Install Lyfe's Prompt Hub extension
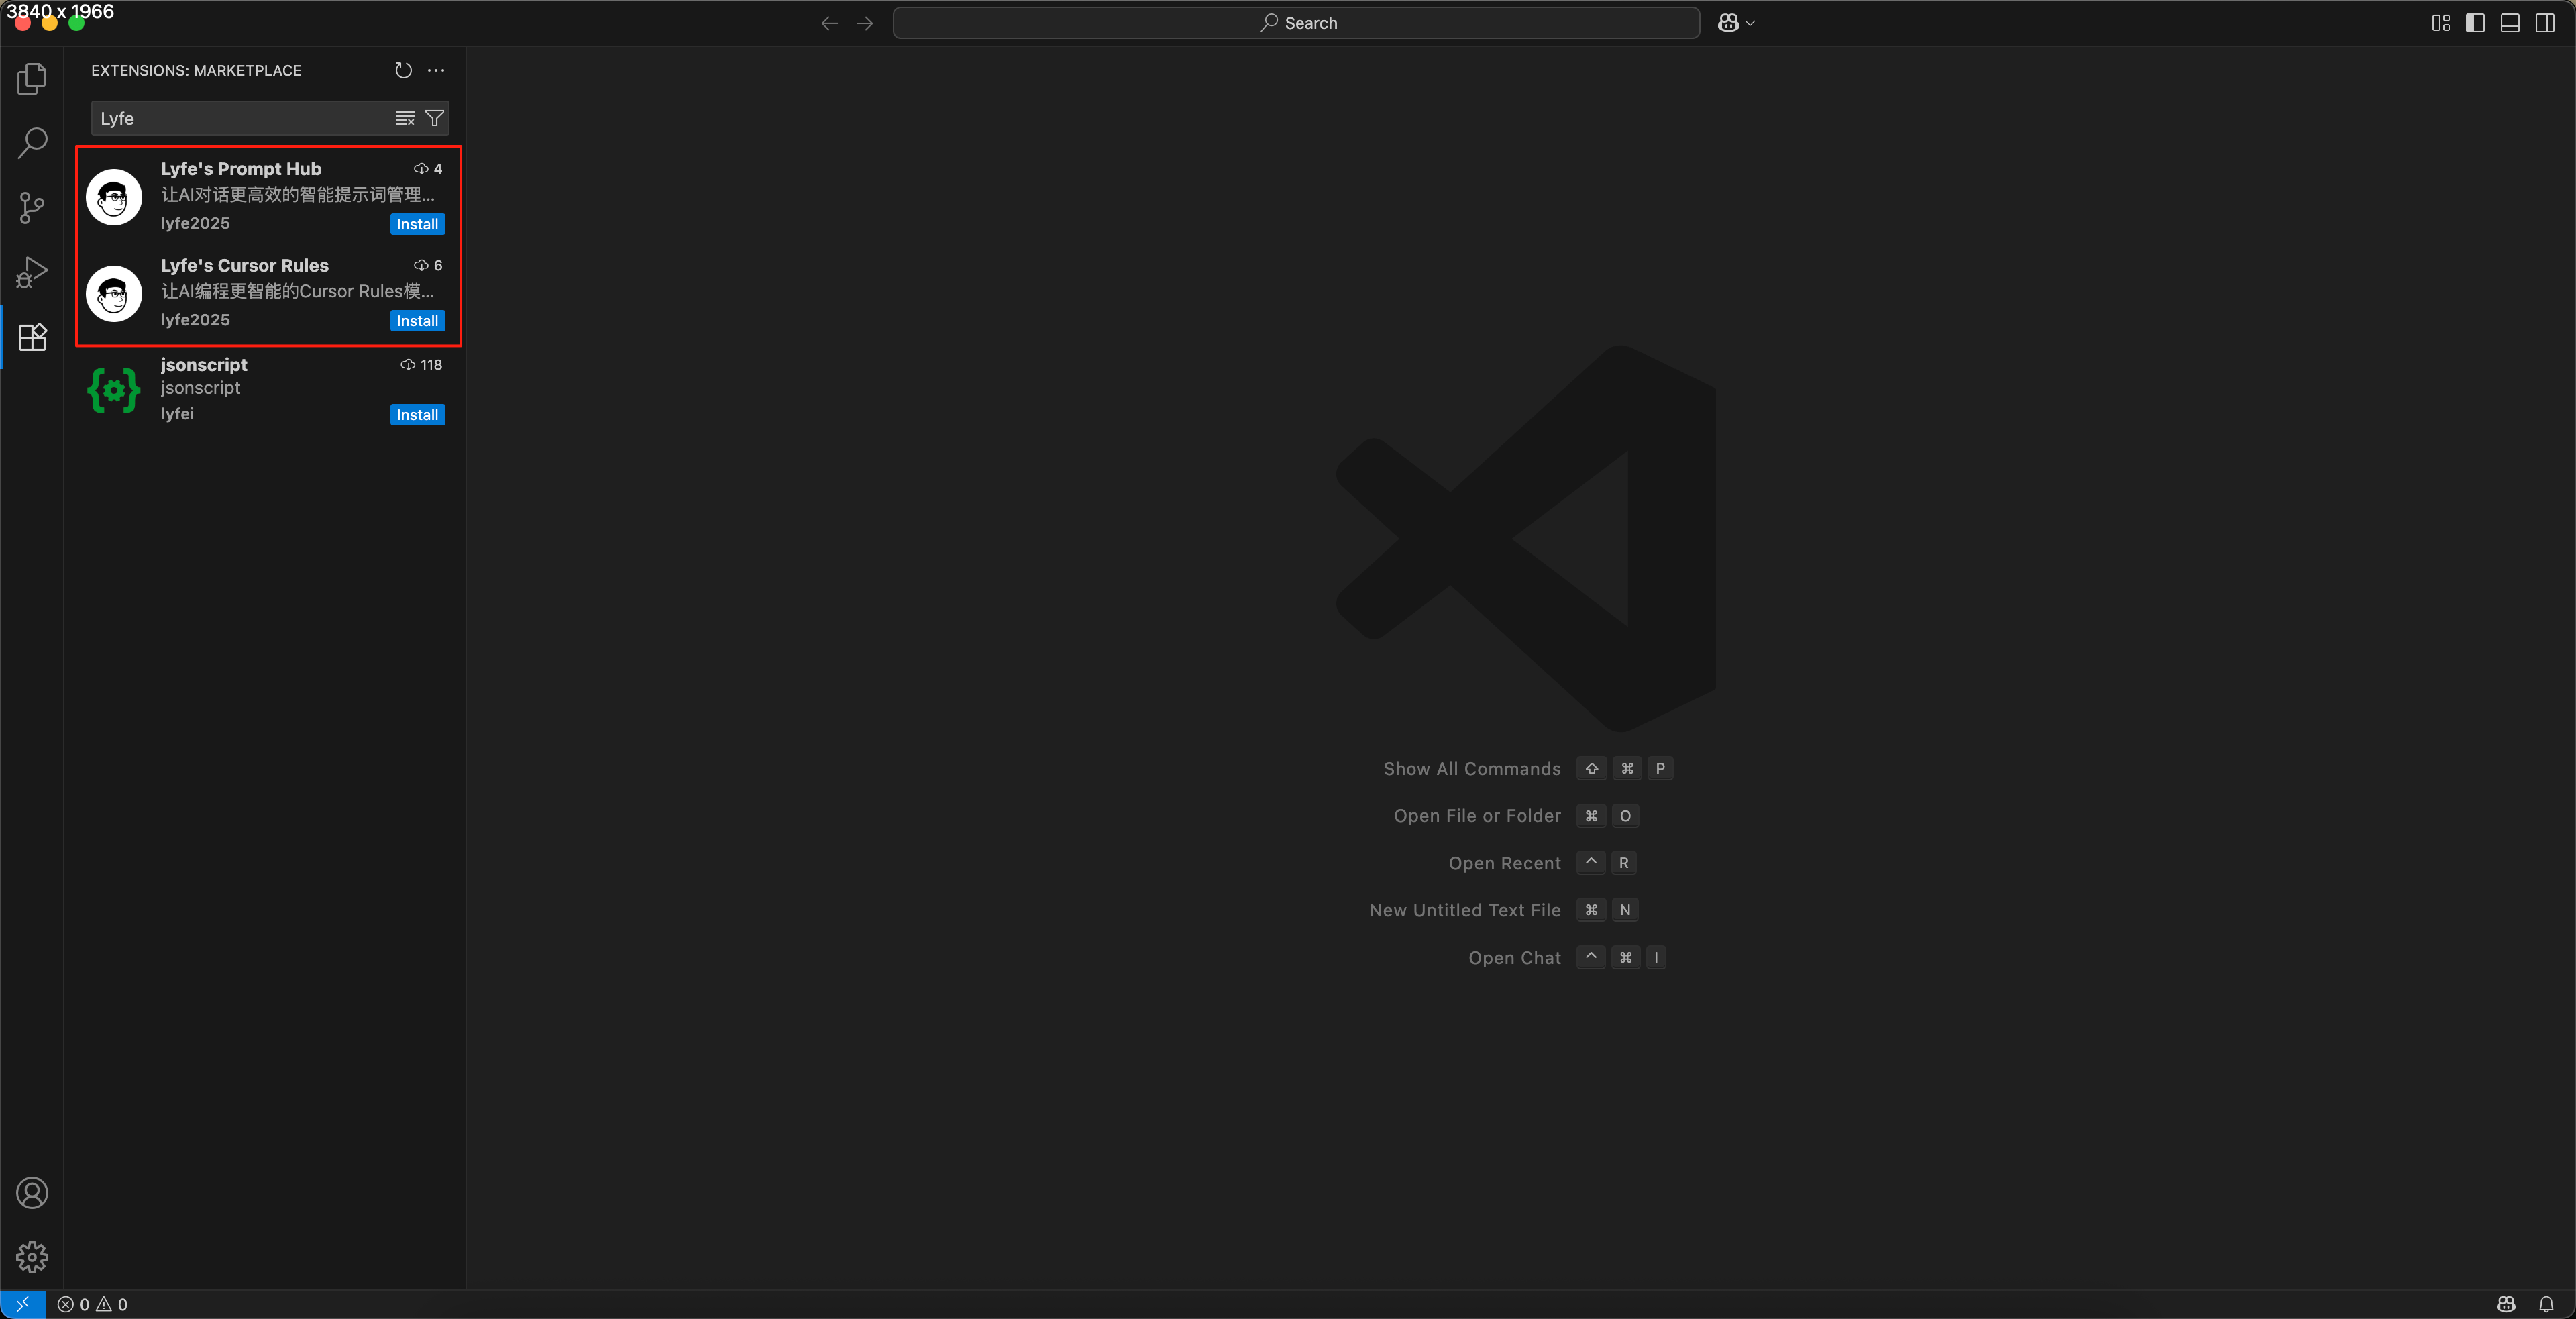This screenshot has width=2576, height=1319. [x=417, y=224]
